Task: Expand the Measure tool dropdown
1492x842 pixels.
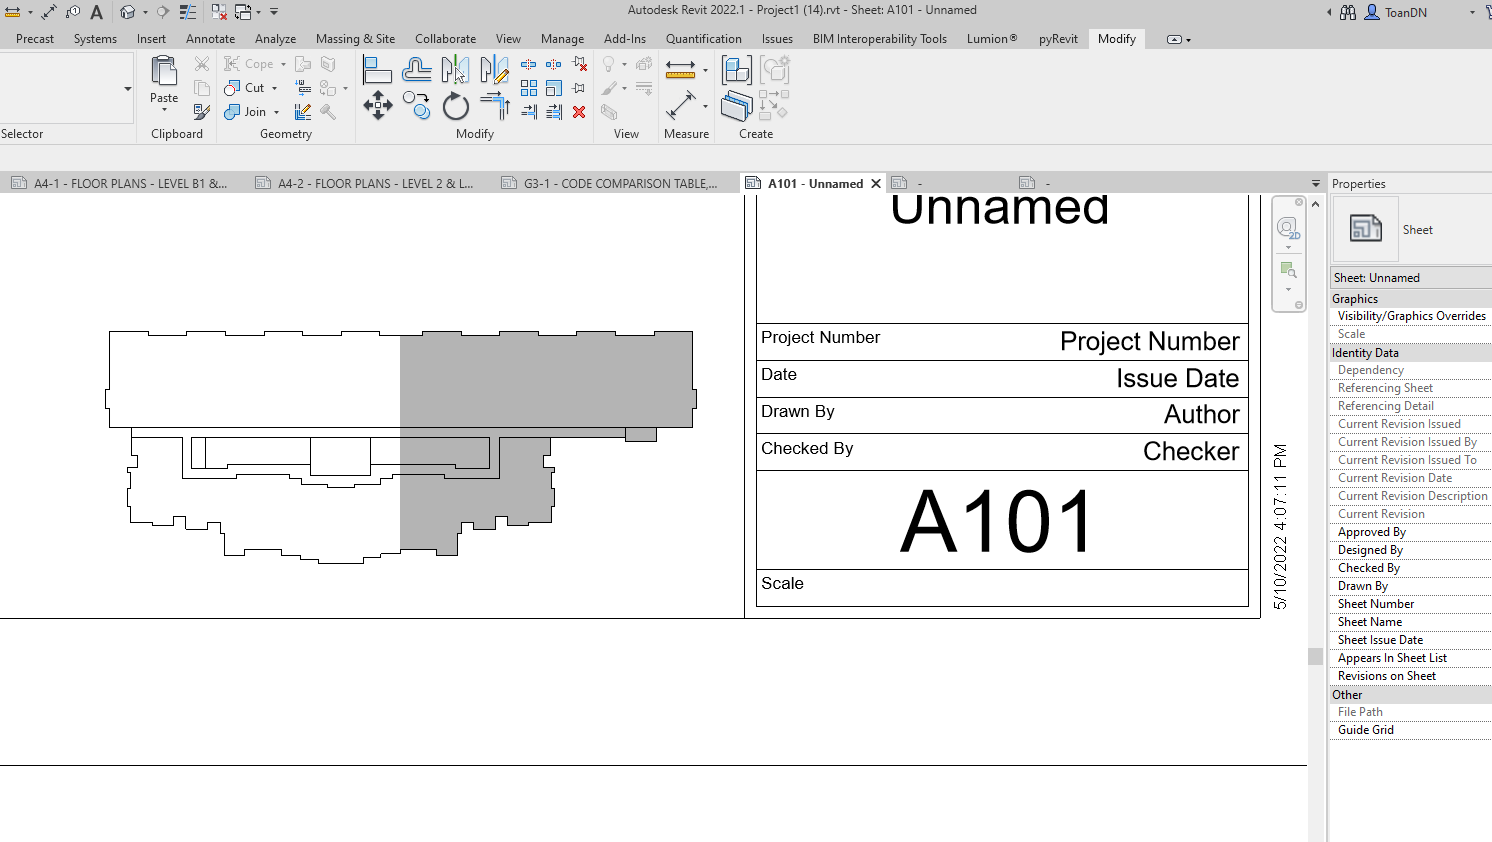Action: [705, 72]
